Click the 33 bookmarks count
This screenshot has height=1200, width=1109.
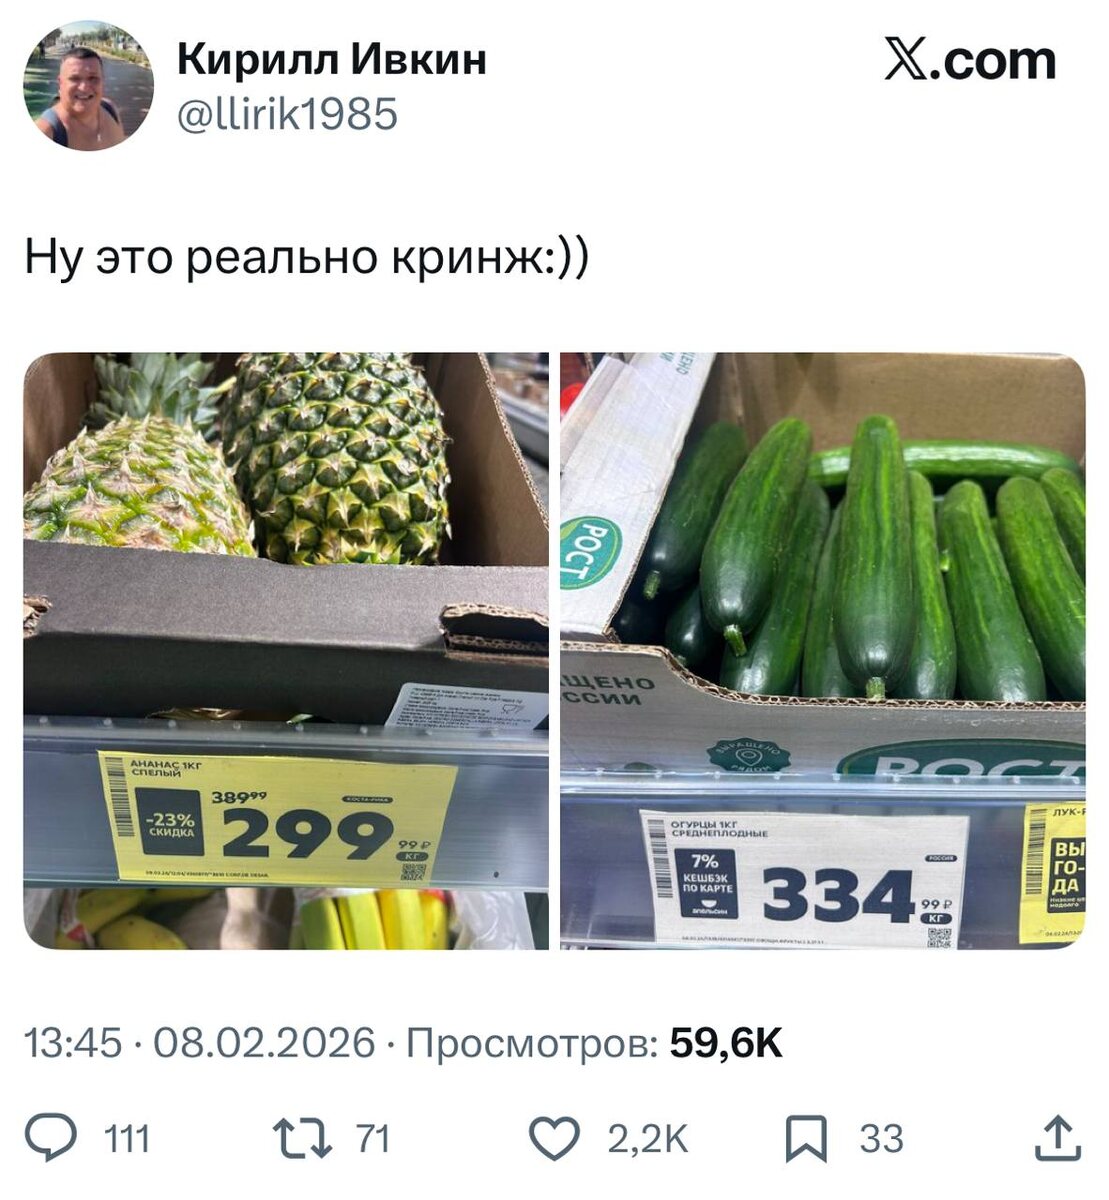pyautogui.click(x=881, y=1139)
